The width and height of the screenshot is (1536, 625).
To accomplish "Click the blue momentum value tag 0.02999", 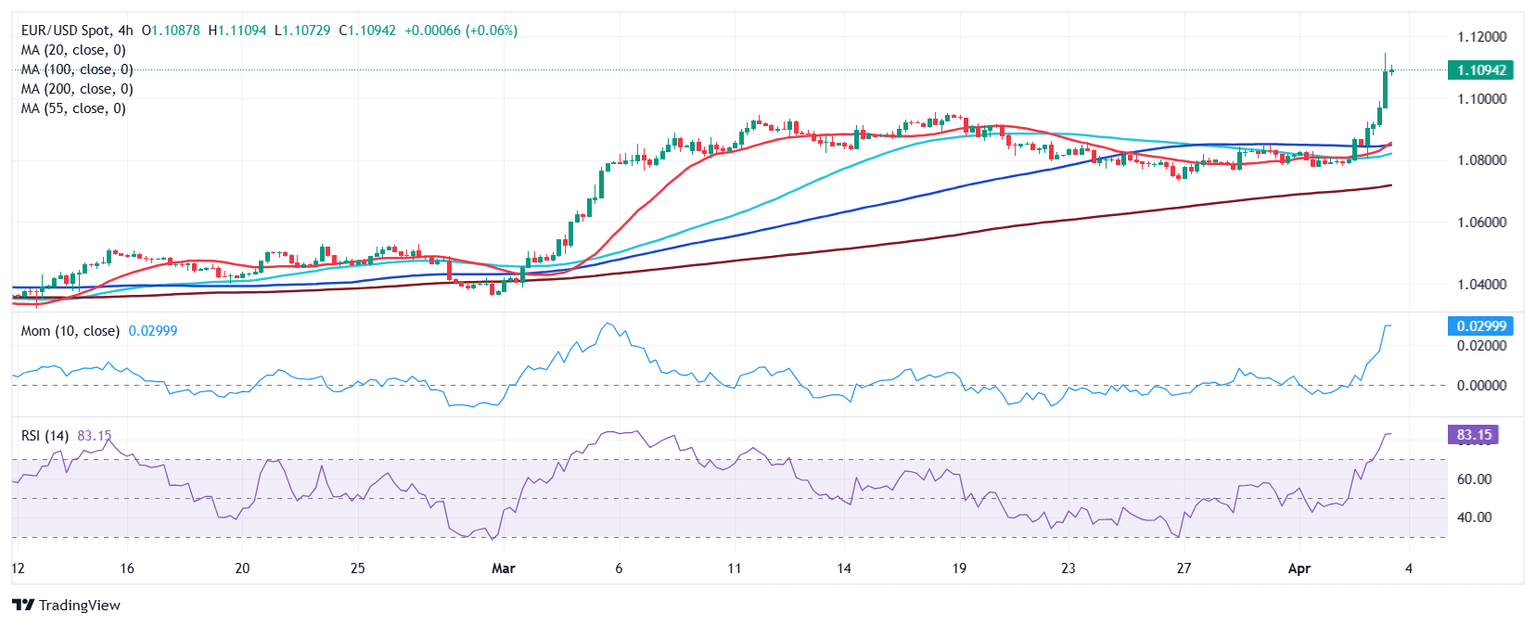I will click(1480, 326).
